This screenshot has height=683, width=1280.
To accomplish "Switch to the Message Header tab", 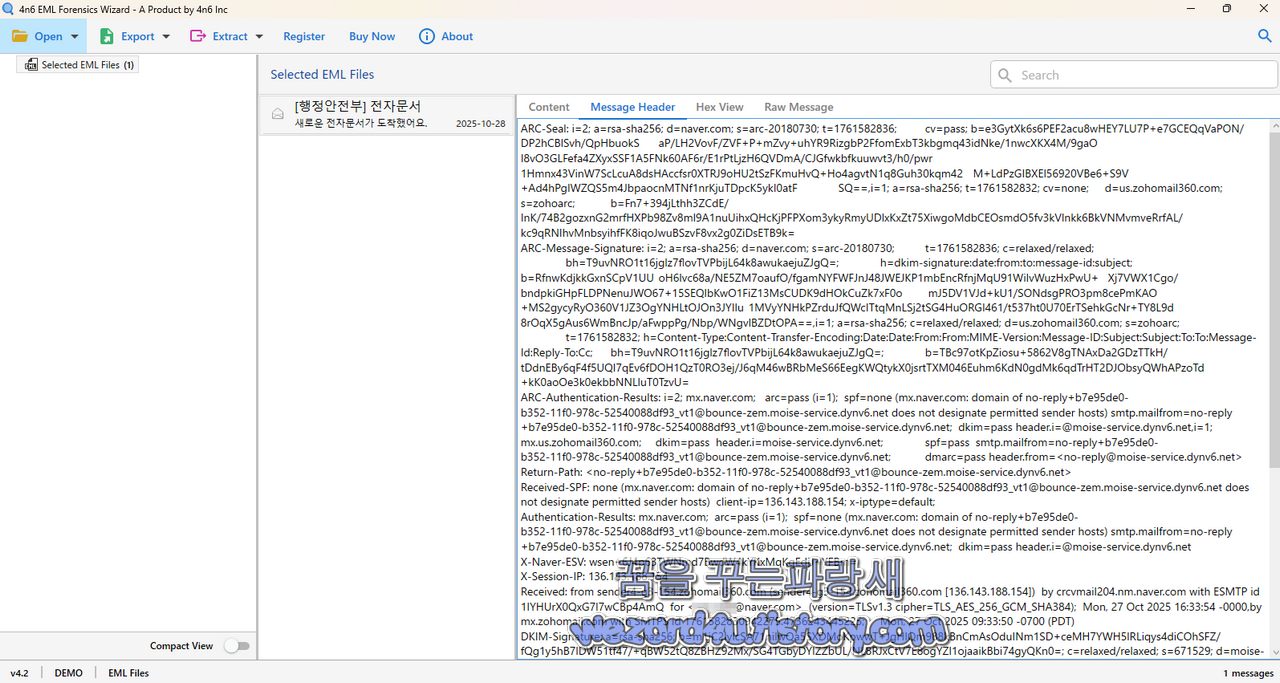I will click(633, 107).
